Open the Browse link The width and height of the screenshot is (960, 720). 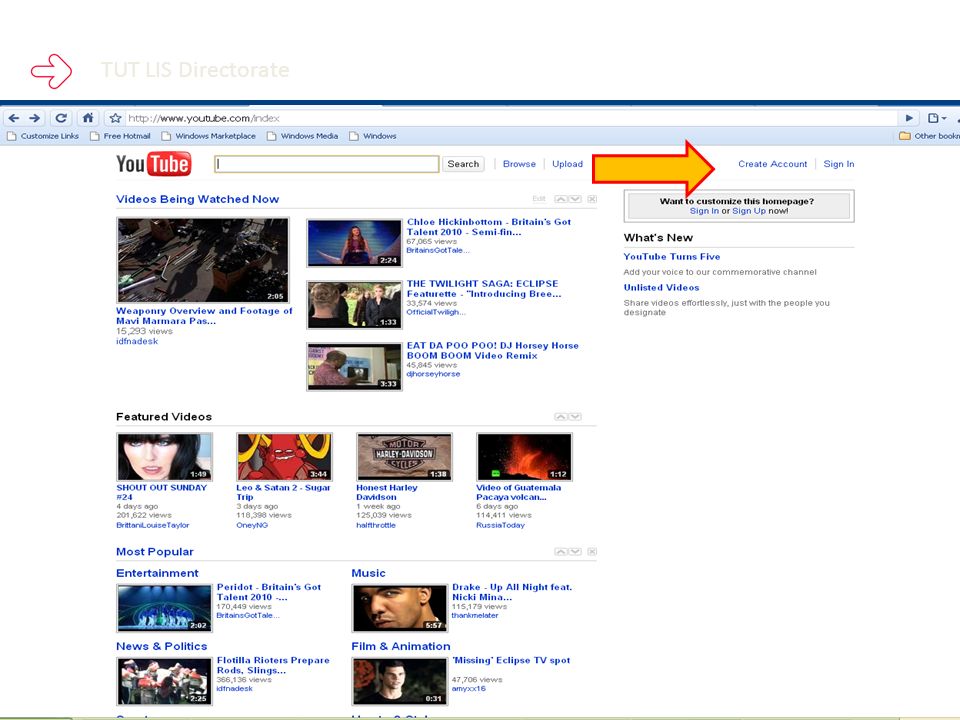coord(519,164)
